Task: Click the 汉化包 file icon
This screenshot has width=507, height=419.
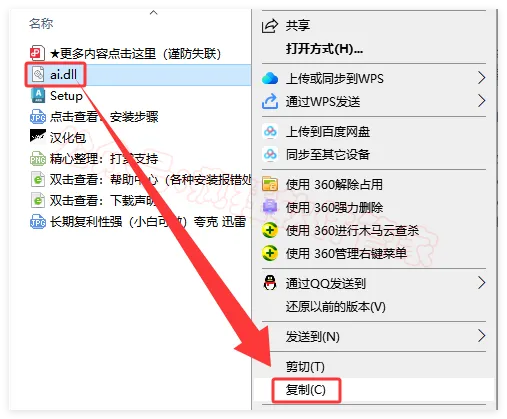Action: 38,137
